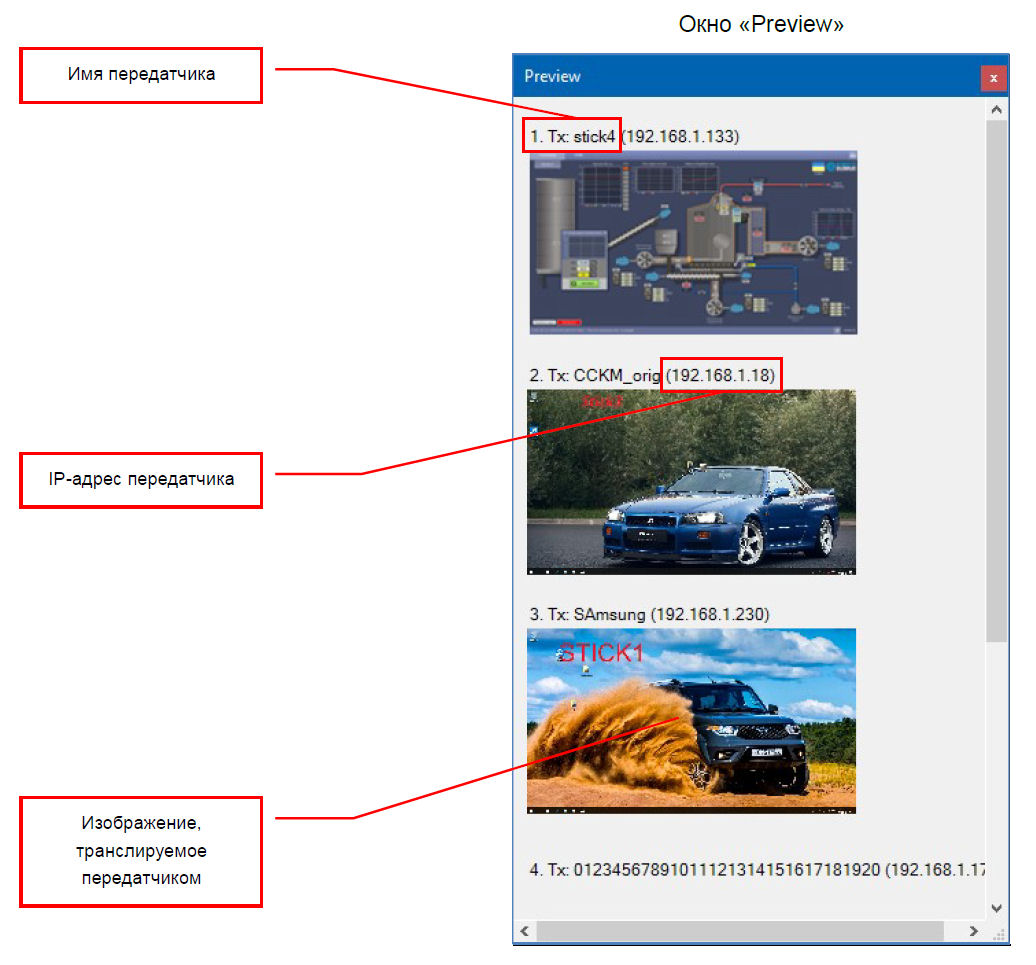The height and width of the screenshot is (965, 1036).
Task: Click the "IP-адрес передатчика" callout box
Action: click(x=141, y=479)
